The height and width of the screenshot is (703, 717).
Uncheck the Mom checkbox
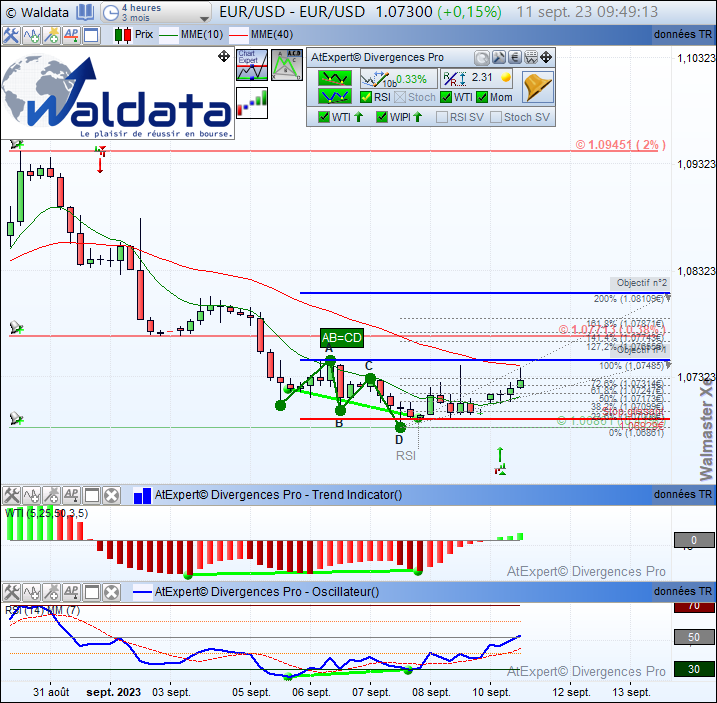[482, 97]
